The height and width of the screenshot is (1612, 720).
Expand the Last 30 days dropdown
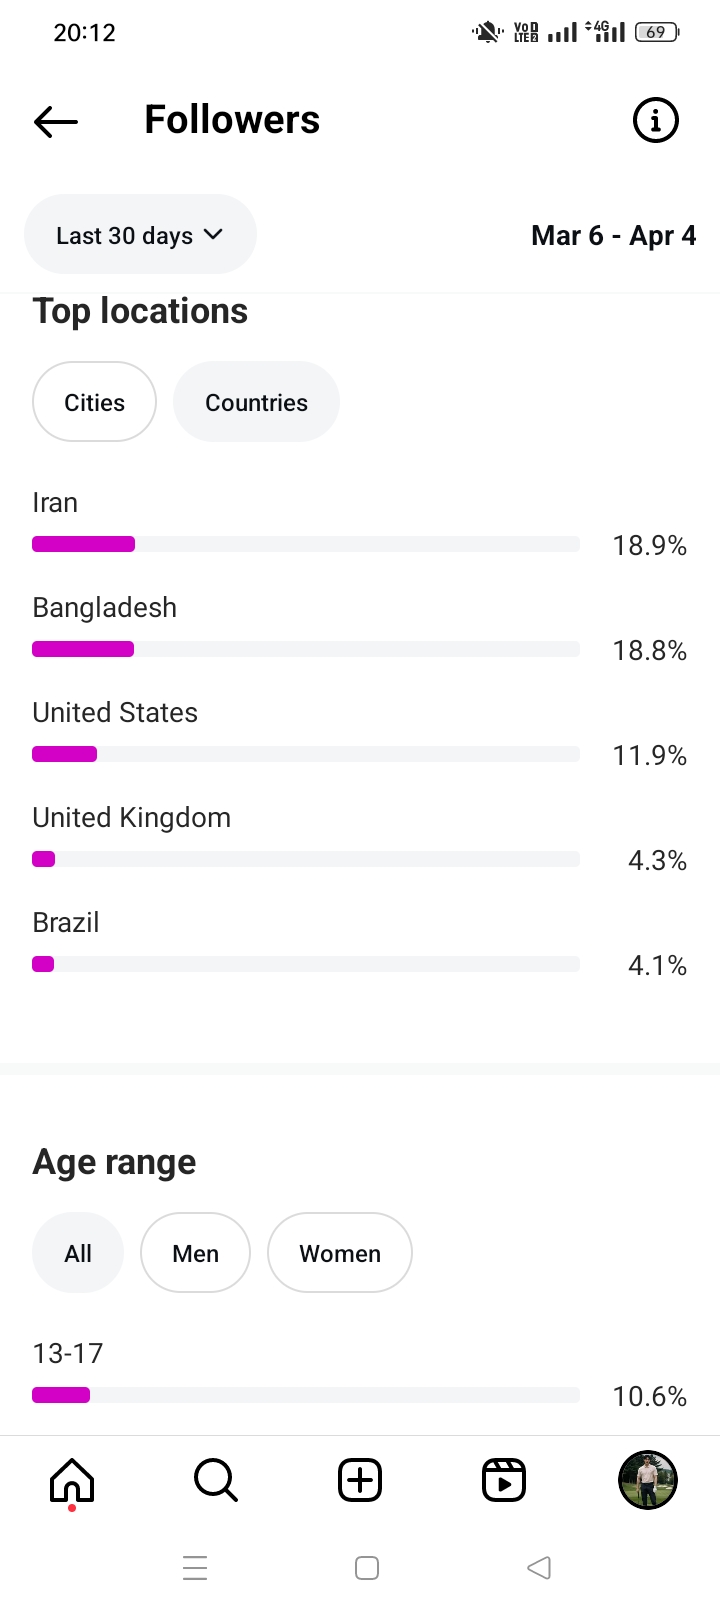click(x=140, y=235)
